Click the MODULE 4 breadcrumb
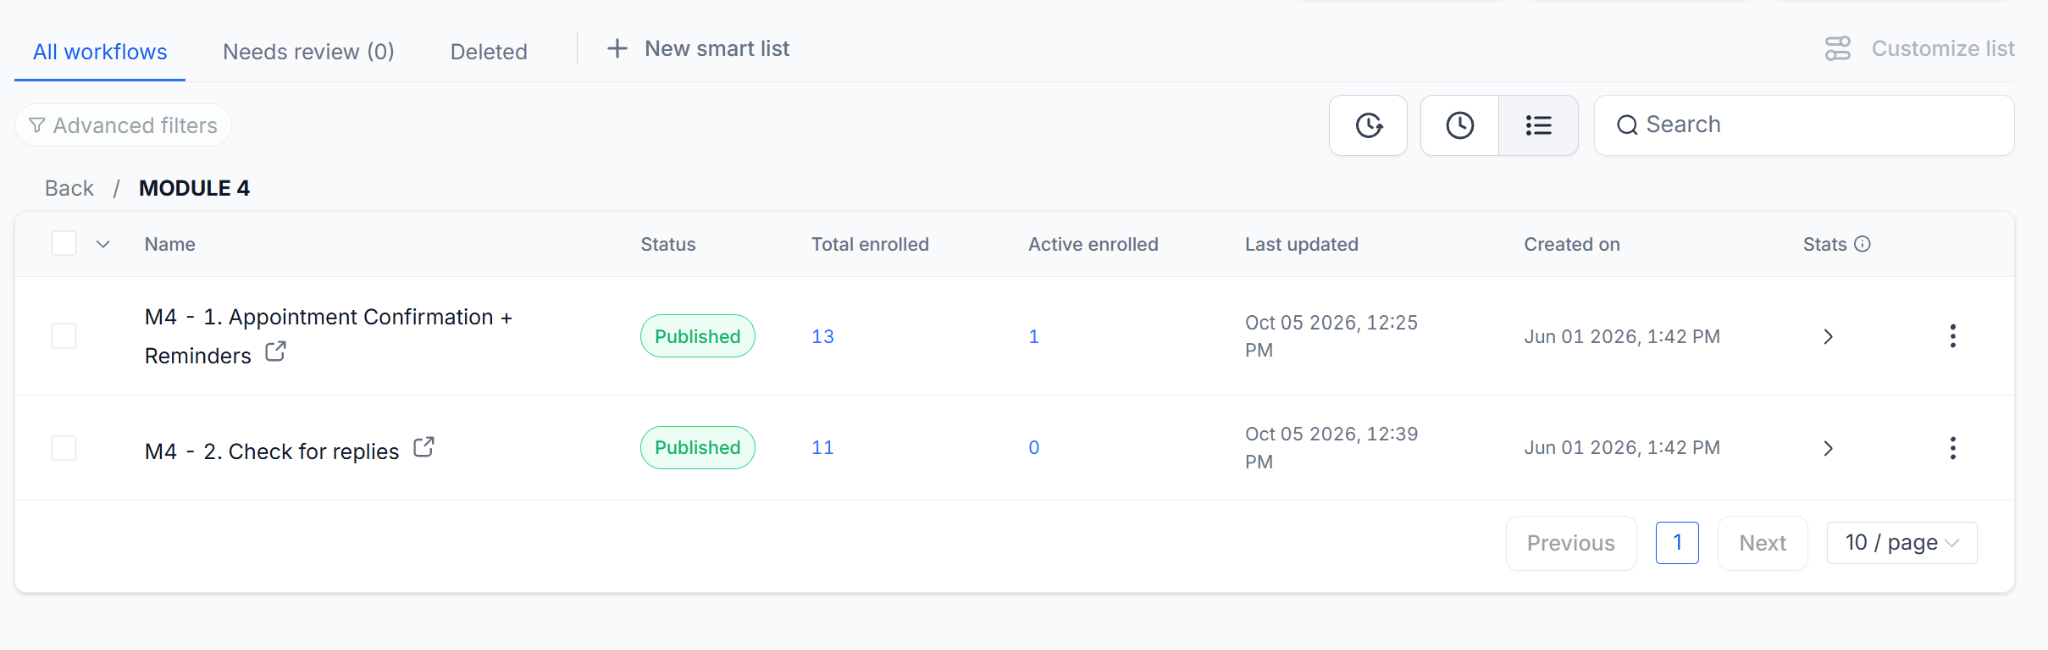 coord(194,188)
